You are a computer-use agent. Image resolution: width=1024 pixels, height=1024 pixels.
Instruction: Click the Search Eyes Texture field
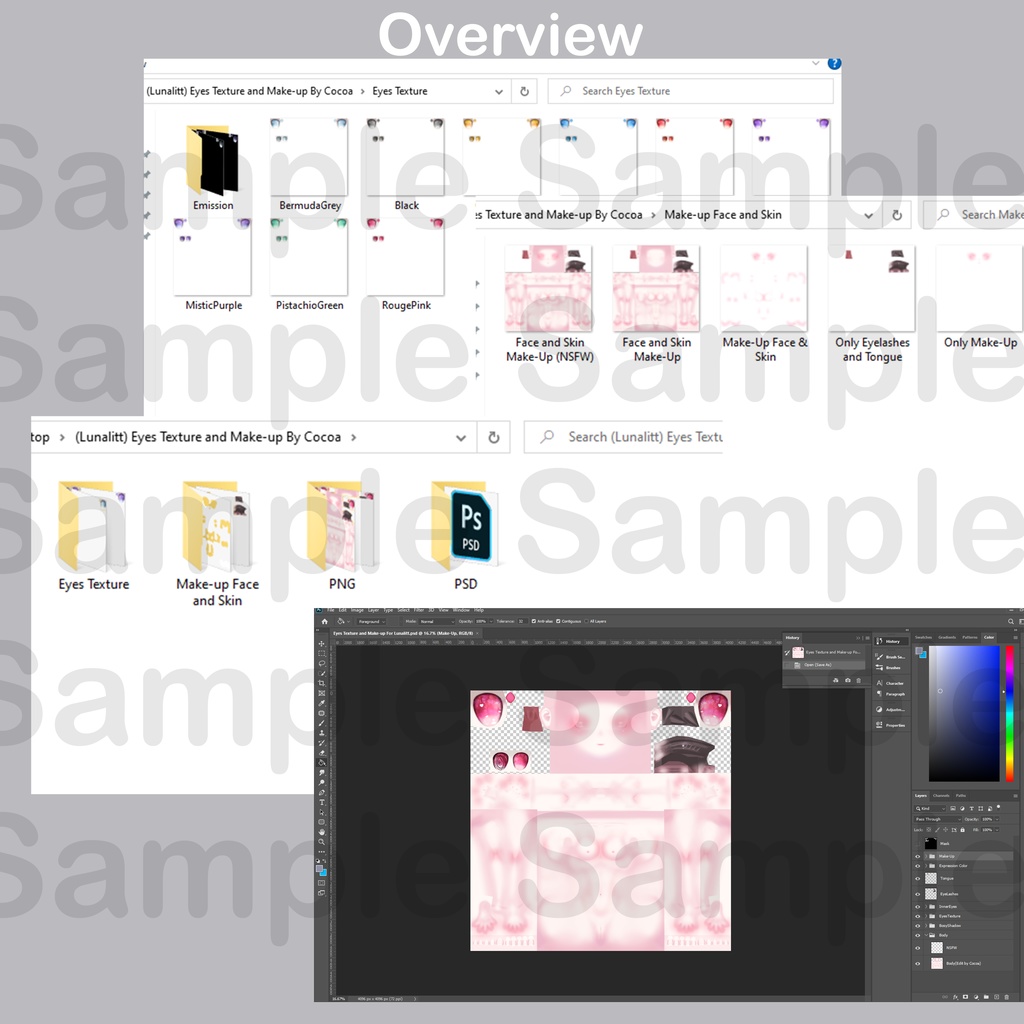pyautogui.click(x=690, y=91)
